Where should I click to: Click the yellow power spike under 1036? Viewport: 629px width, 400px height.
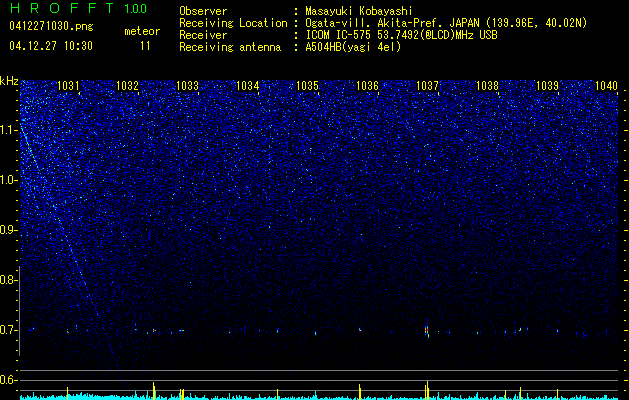(359, 391)
